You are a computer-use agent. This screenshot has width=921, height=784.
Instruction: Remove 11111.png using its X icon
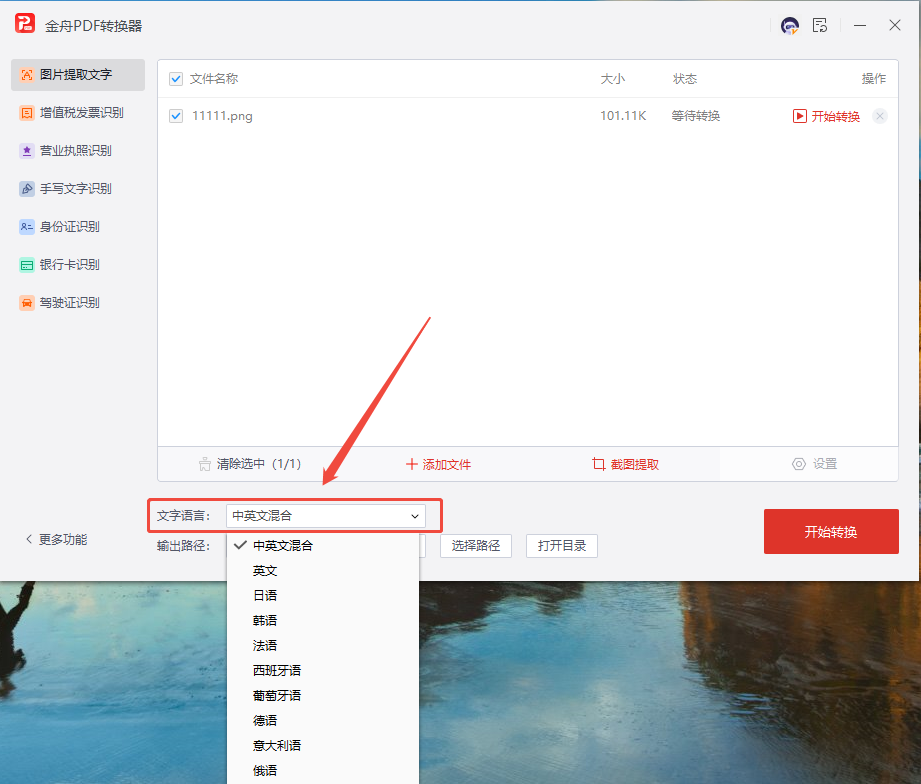click(x=880, y=116)
